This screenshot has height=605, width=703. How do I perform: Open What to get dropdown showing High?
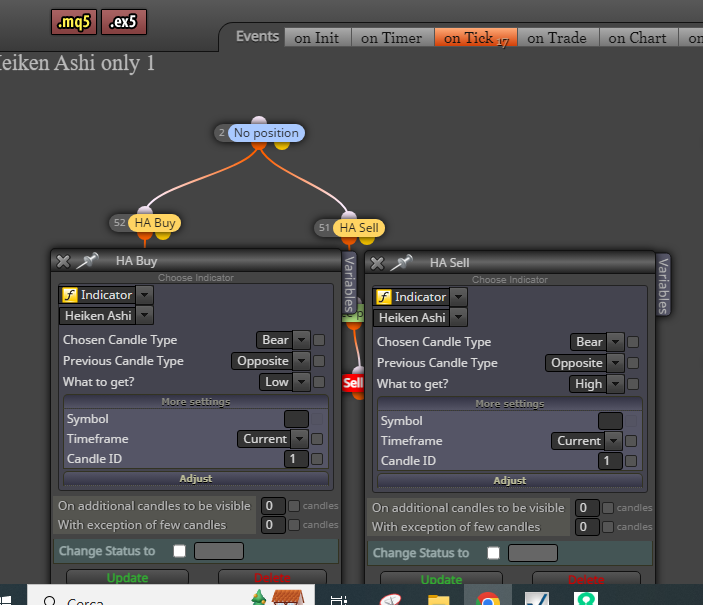pyautogui.click(x=615, y=384)
